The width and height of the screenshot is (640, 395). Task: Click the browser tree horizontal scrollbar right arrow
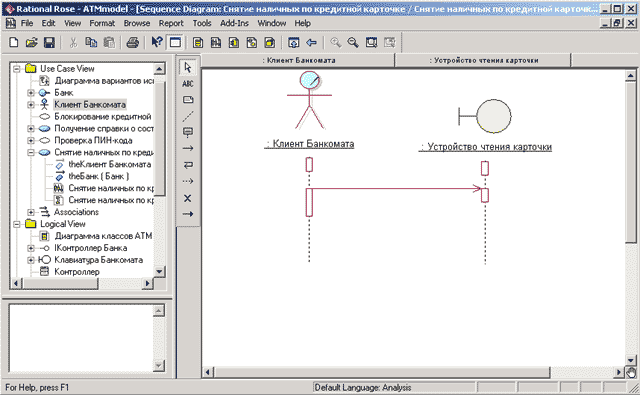click(x=148, y=283)
